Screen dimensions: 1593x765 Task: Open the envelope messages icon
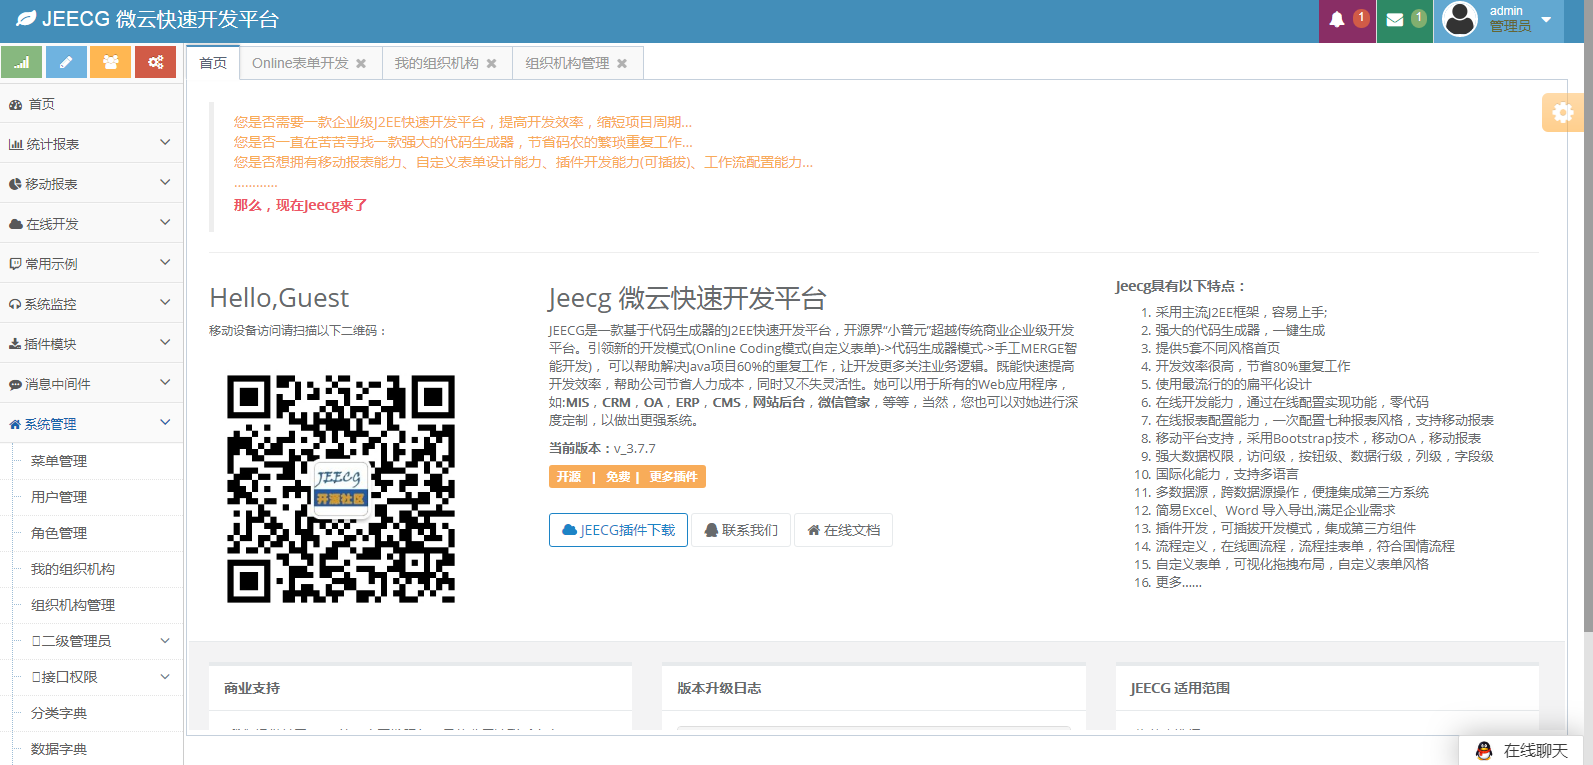coord(1395,20)
